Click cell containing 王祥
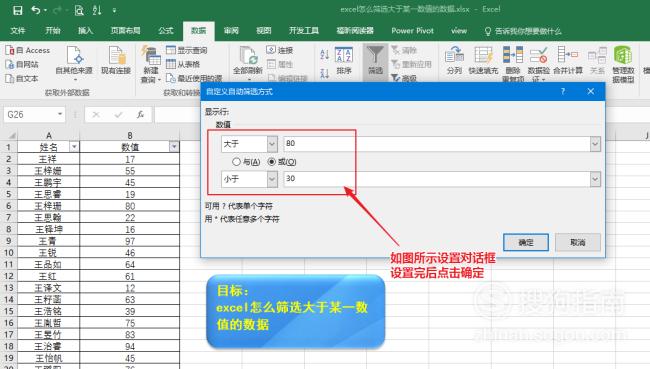The width and height of the screenshot is (650, 369). point(49,159)
